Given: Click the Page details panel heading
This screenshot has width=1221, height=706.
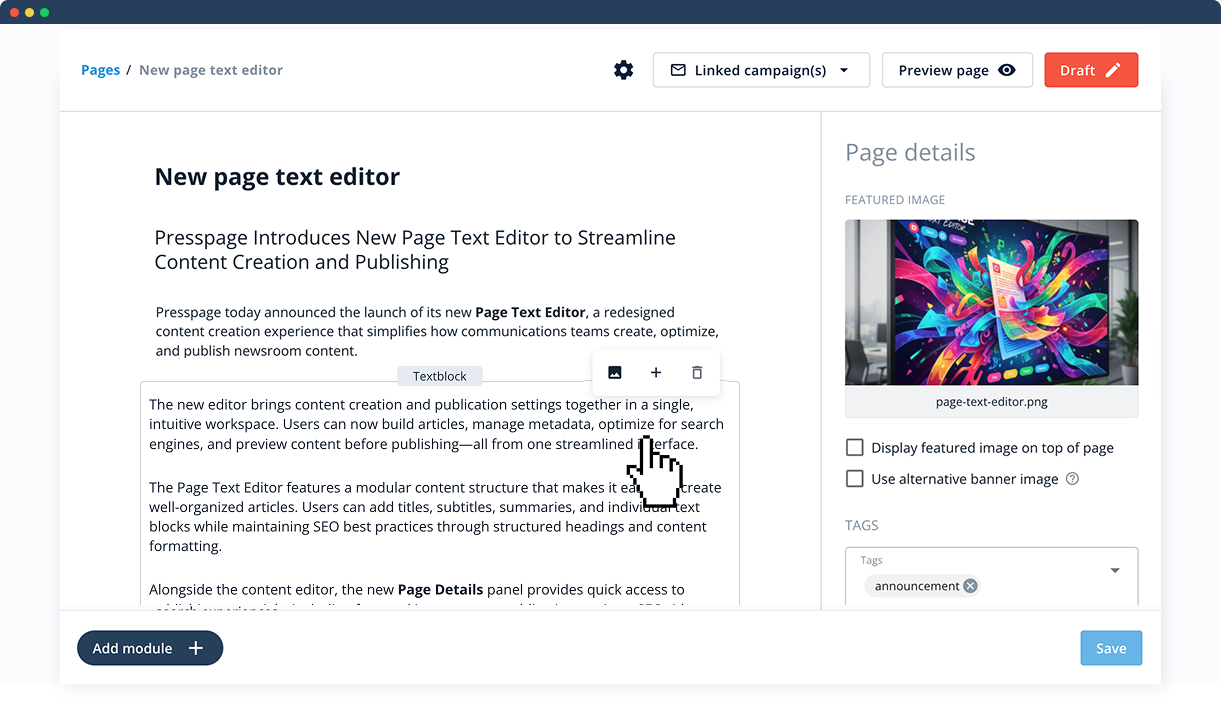Looking at the screenshot, I should point(910,152).
